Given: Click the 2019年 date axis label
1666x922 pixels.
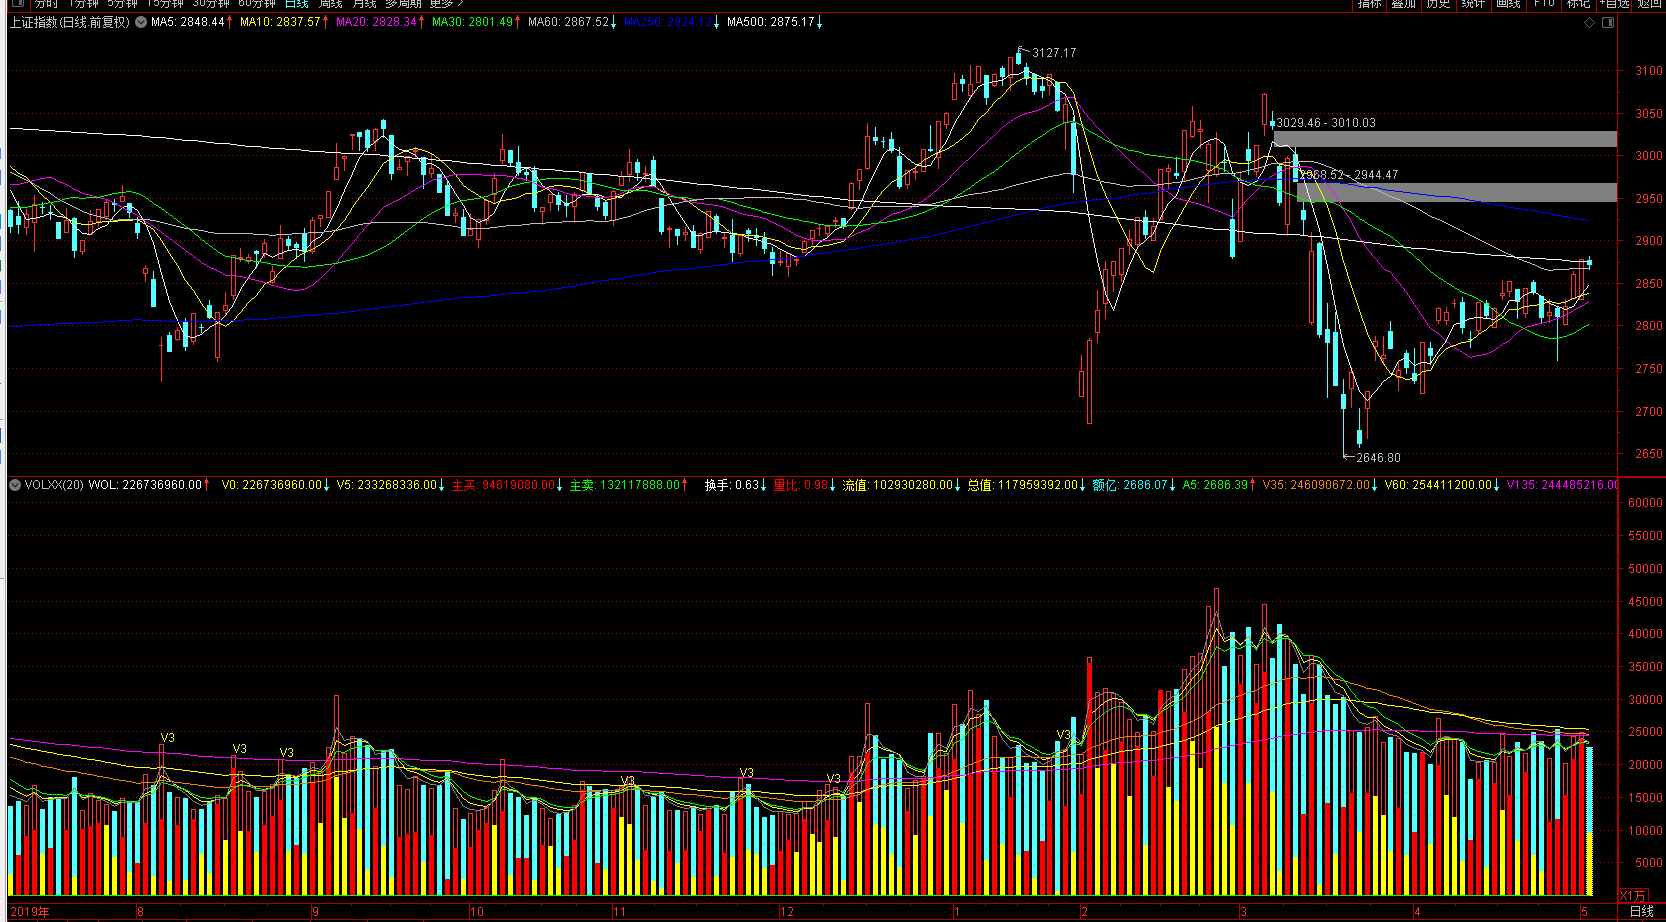Looking at the screenshot, I should tap(30, 912).
